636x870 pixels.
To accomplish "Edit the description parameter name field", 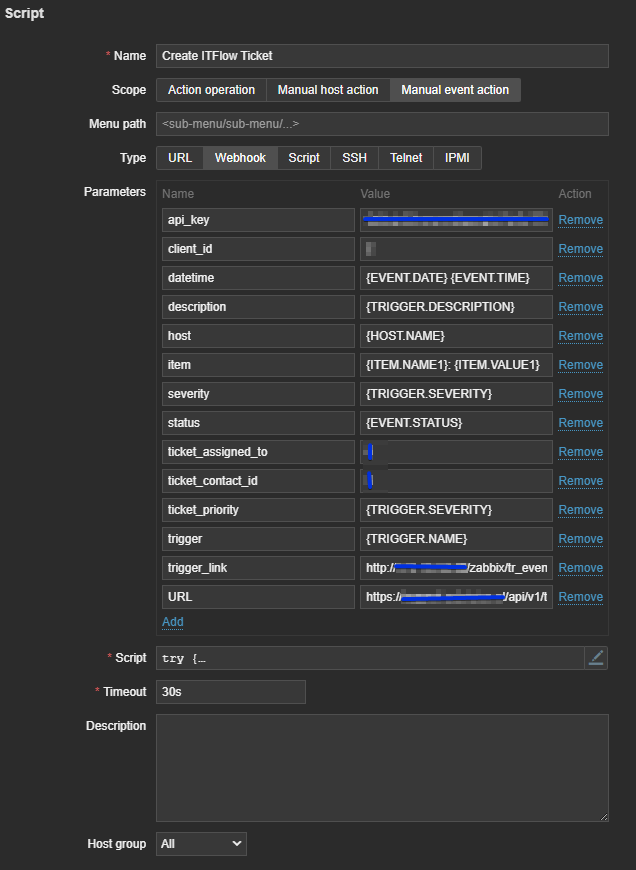I will pyautogui.click(x=259, y=307).
